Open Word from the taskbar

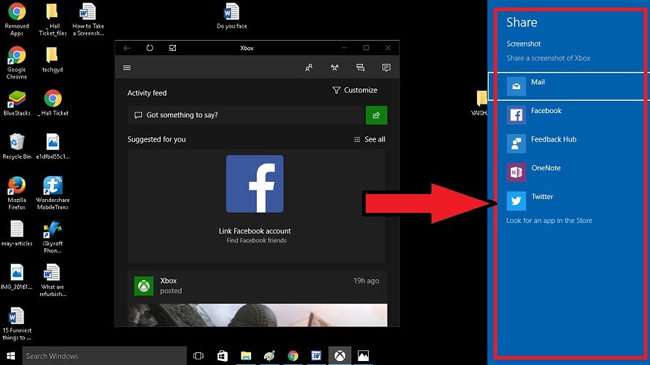pyautogui.click(x=316, y=356)
